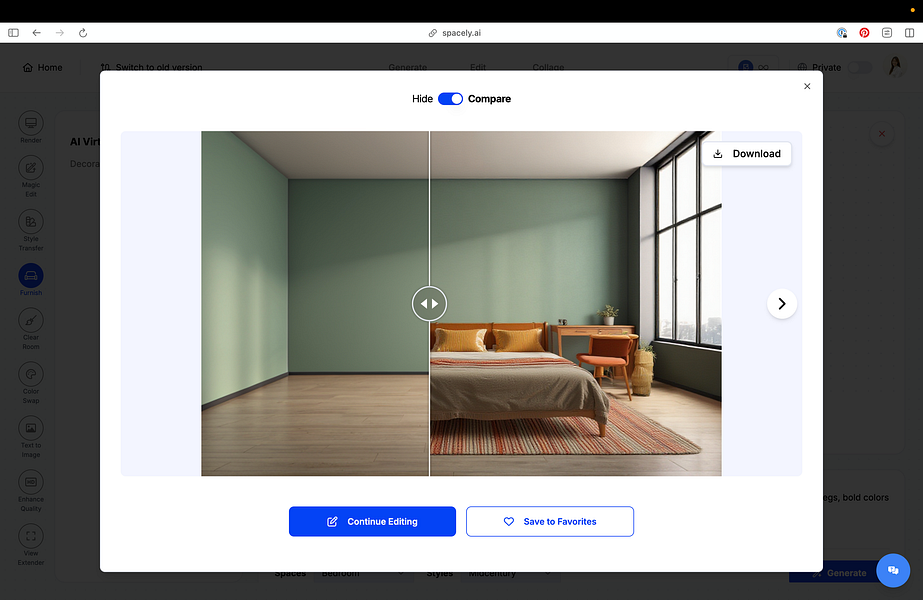
Task: Open the Generate tab
Action: pyautogui.click(x=407, y=68)
